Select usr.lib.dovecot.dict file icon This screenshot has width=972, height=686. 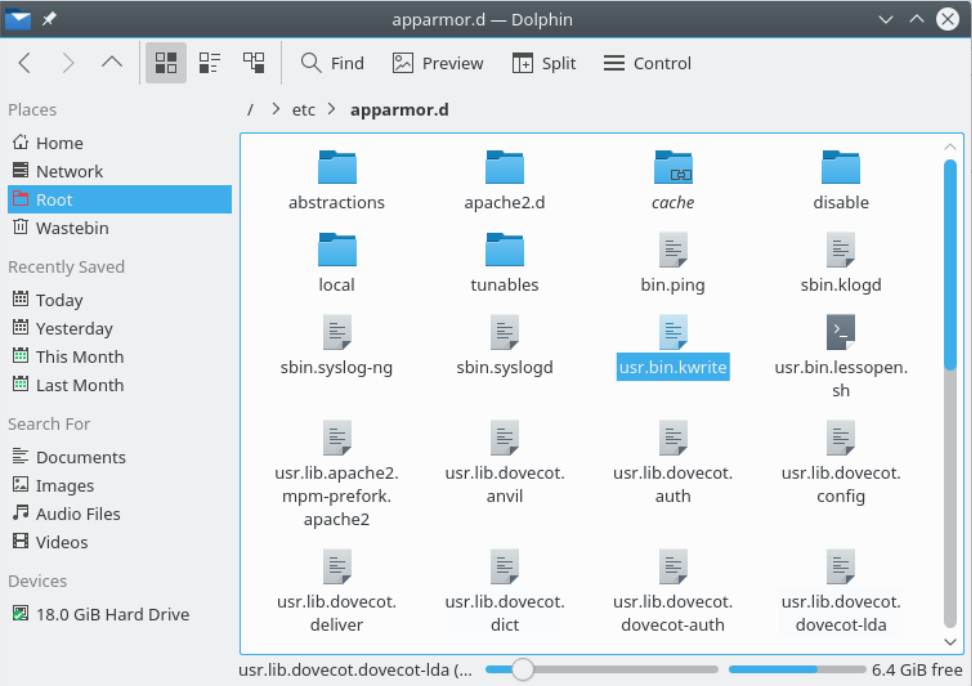tap(505, 566)
